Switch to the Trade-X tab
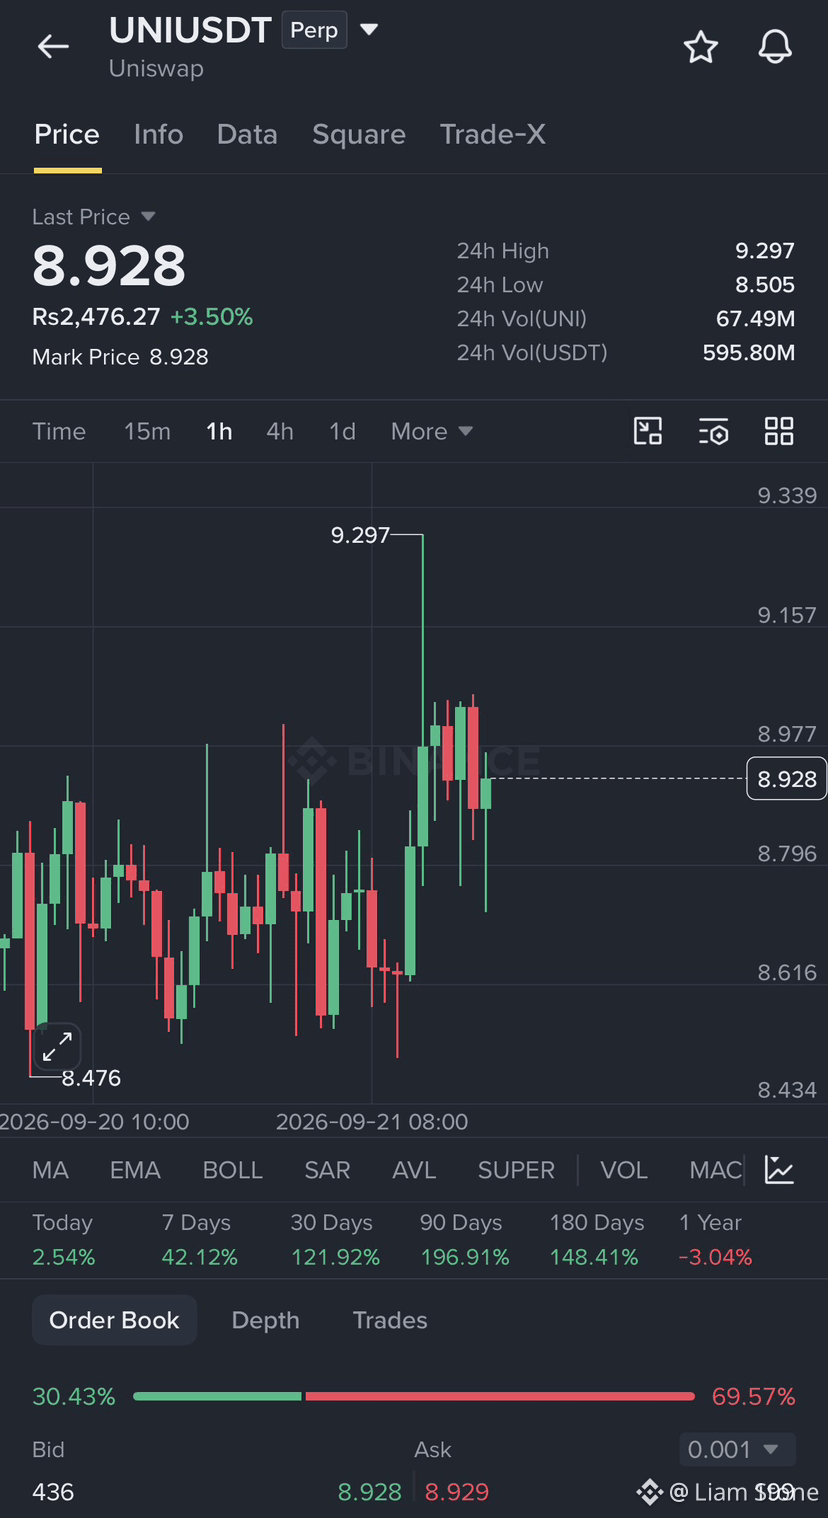 coord(493,134)
